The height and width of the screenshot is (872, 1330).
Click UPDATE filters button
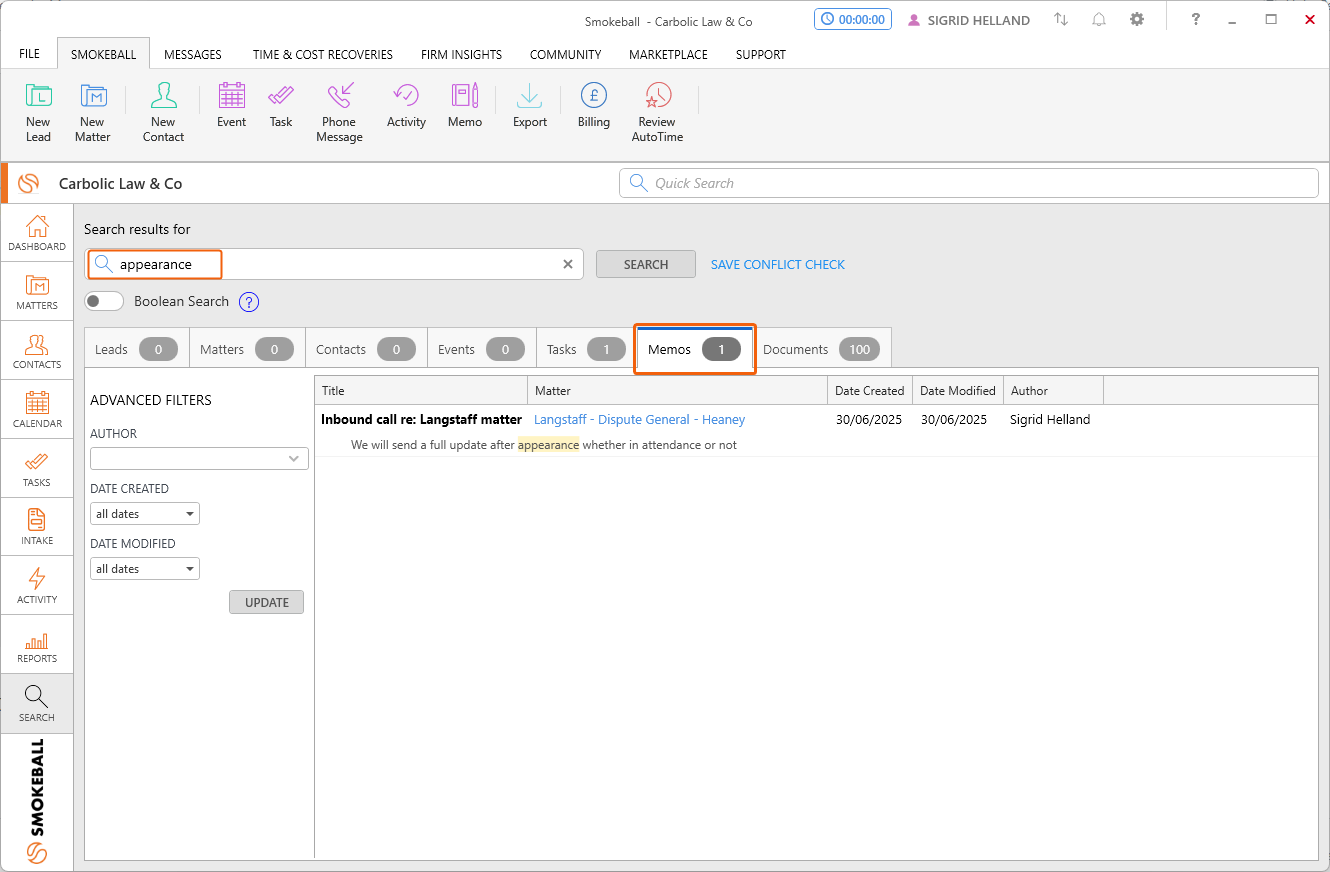click(x=266, y=602)
